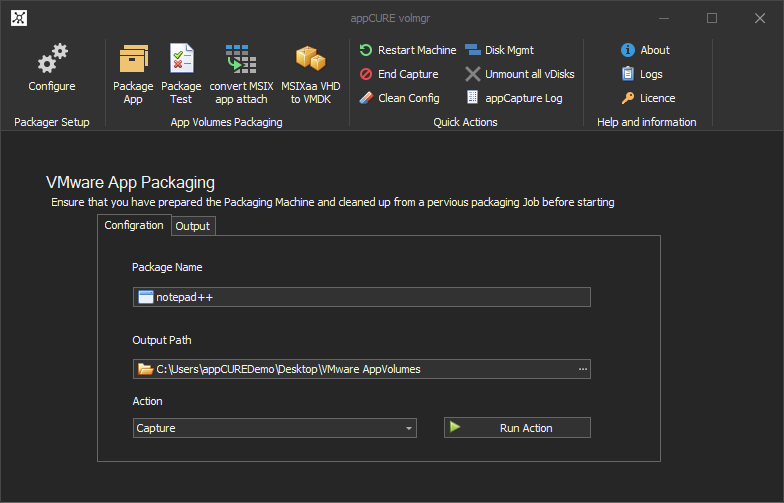784x503 pixels.
Task: Click the Unmount all vDisks label
Action: click(x=530, y=74)
